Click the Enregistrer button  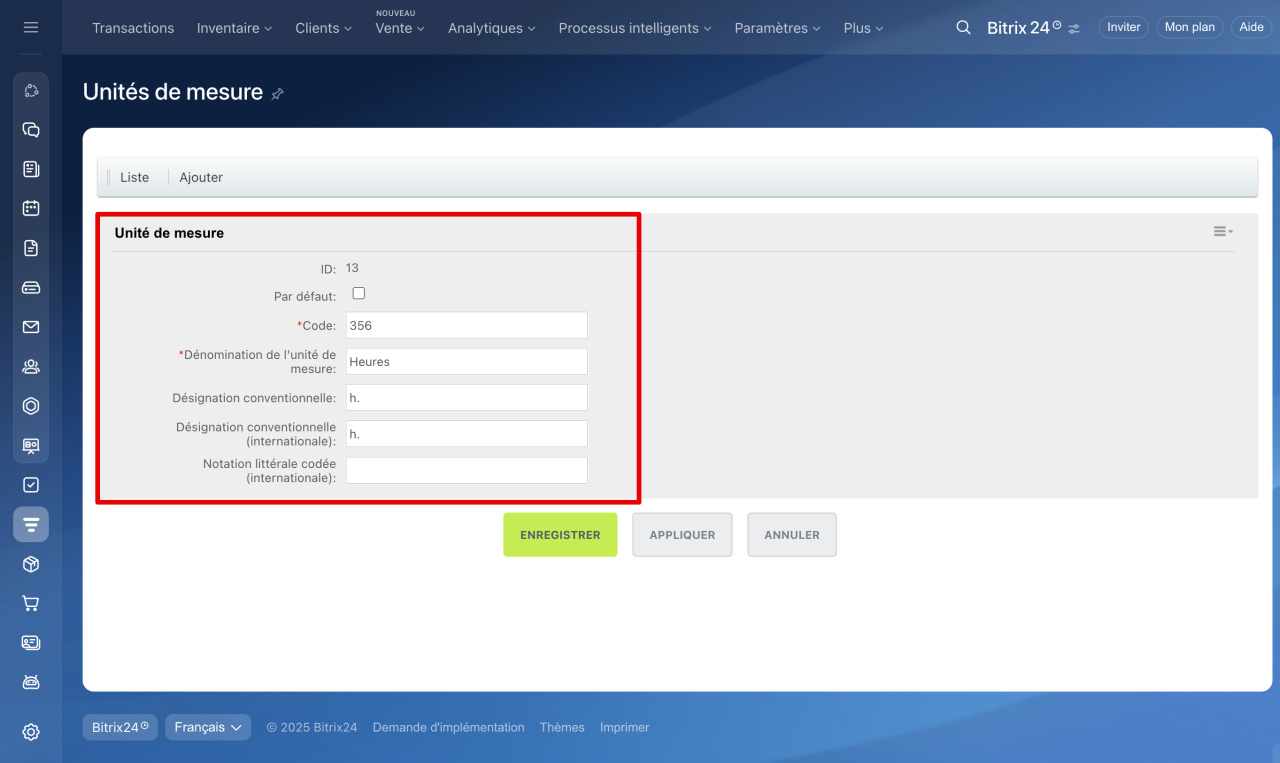pos(560,535)
